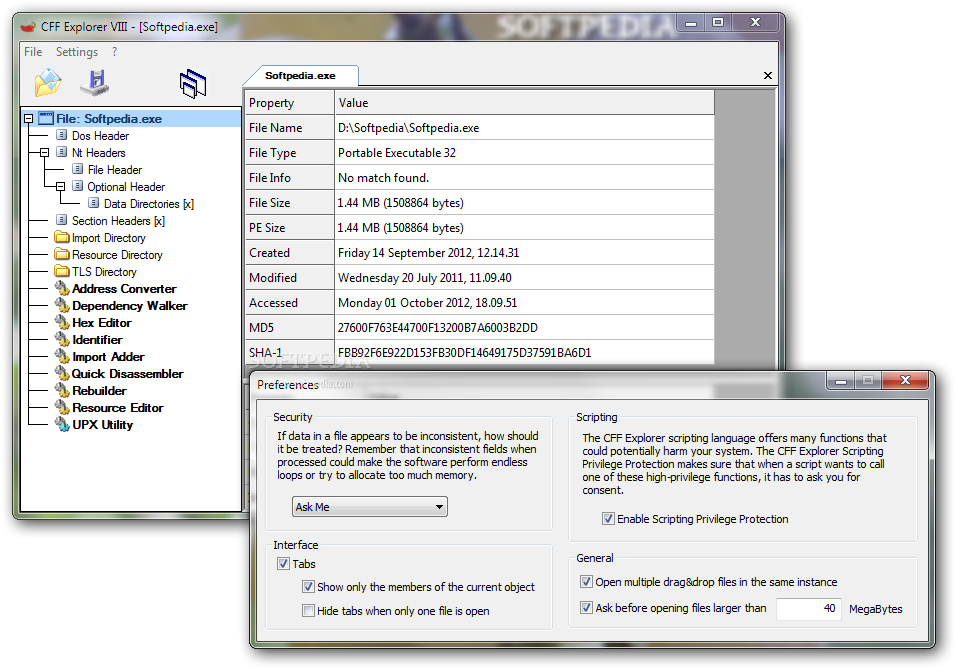
Task: Collapse the Nt Headers tree node
Action: click(x=44, y=152)
